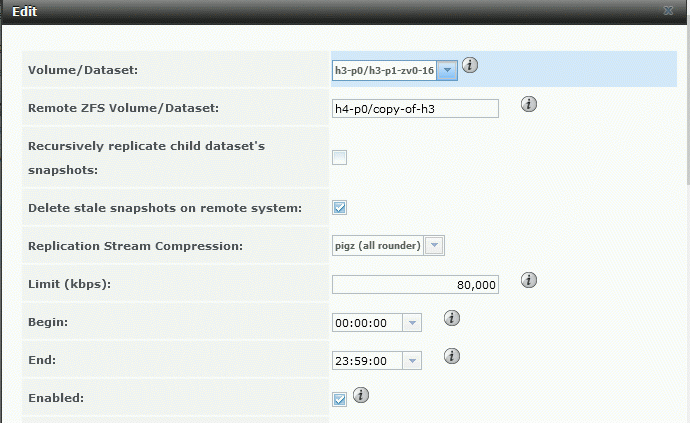Uncheck Delete stale snapshots on remote system
Image resolution: width=690 pixels, height=423 pixels.
340,208
